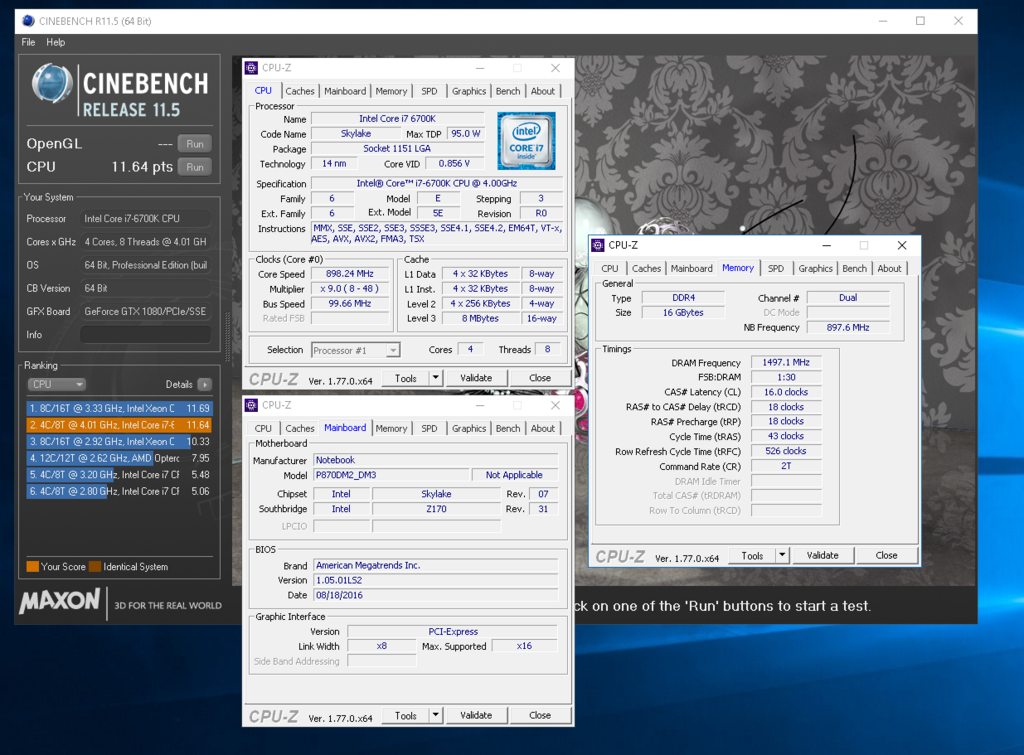1024x755 pixels.
Task: Select SPD tab in Memory CPU-Z window
Action: coord(776,268)
